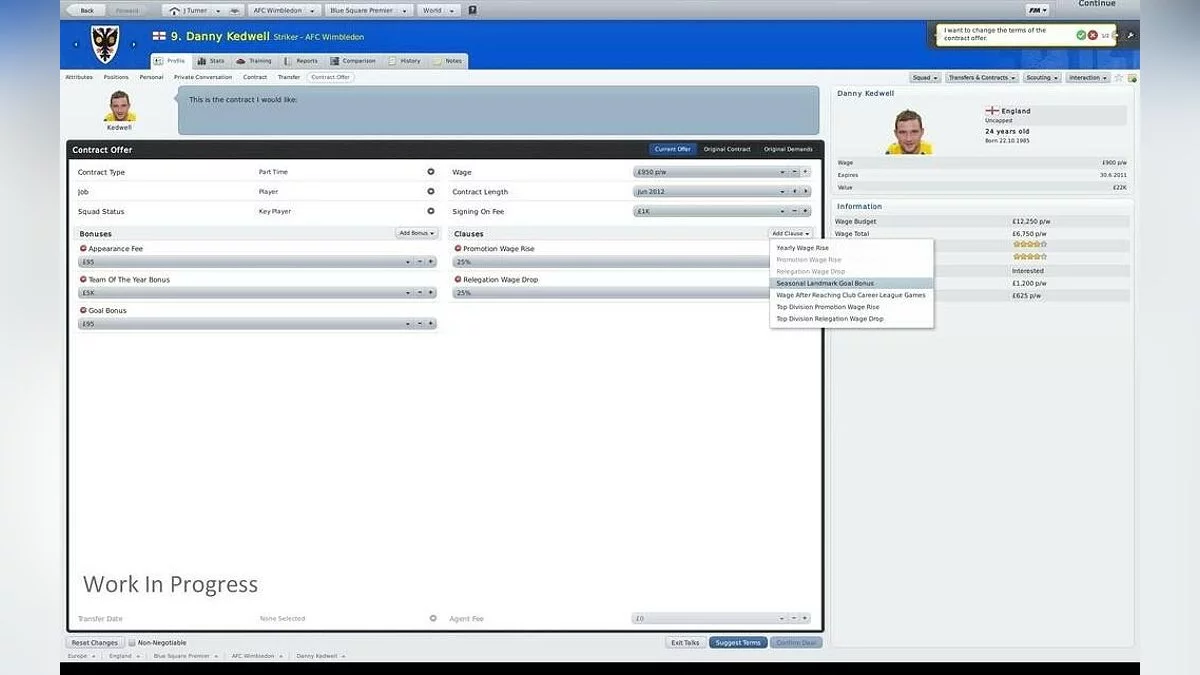This screenshot has height=675, width=1200.
Task: Click the wrench settings icon
Action: [x=1130, y=35]
